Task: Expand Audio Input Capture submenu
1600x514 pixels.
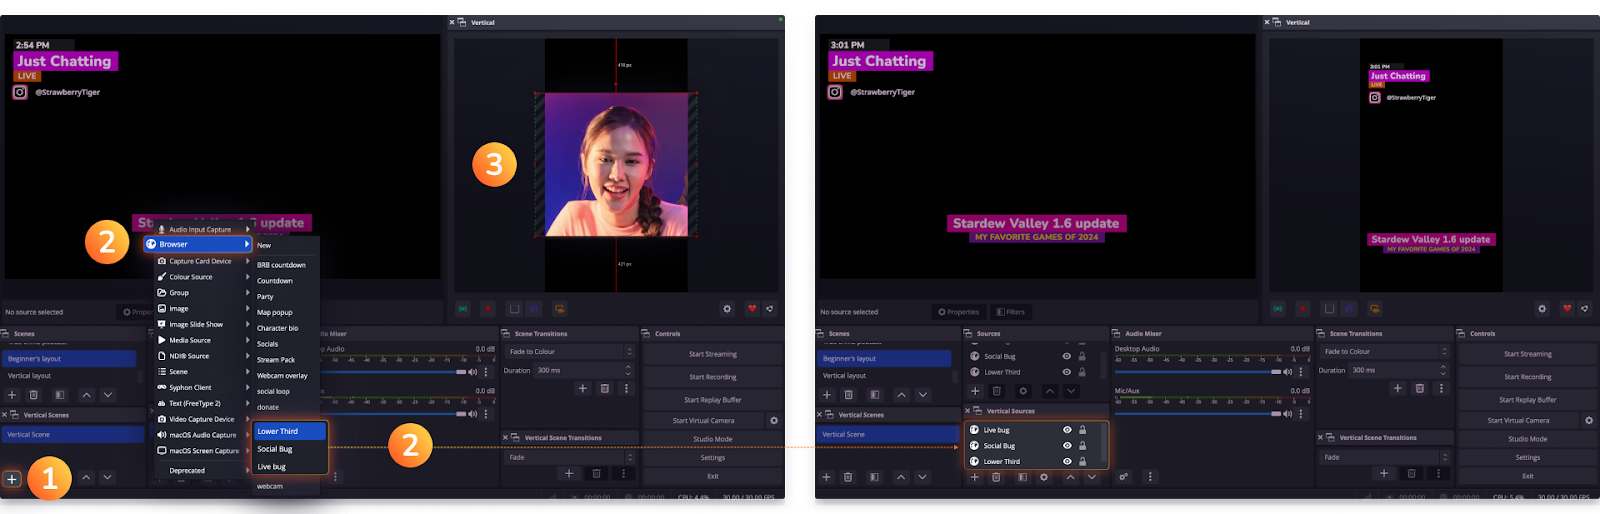Action: coord(201,229)
